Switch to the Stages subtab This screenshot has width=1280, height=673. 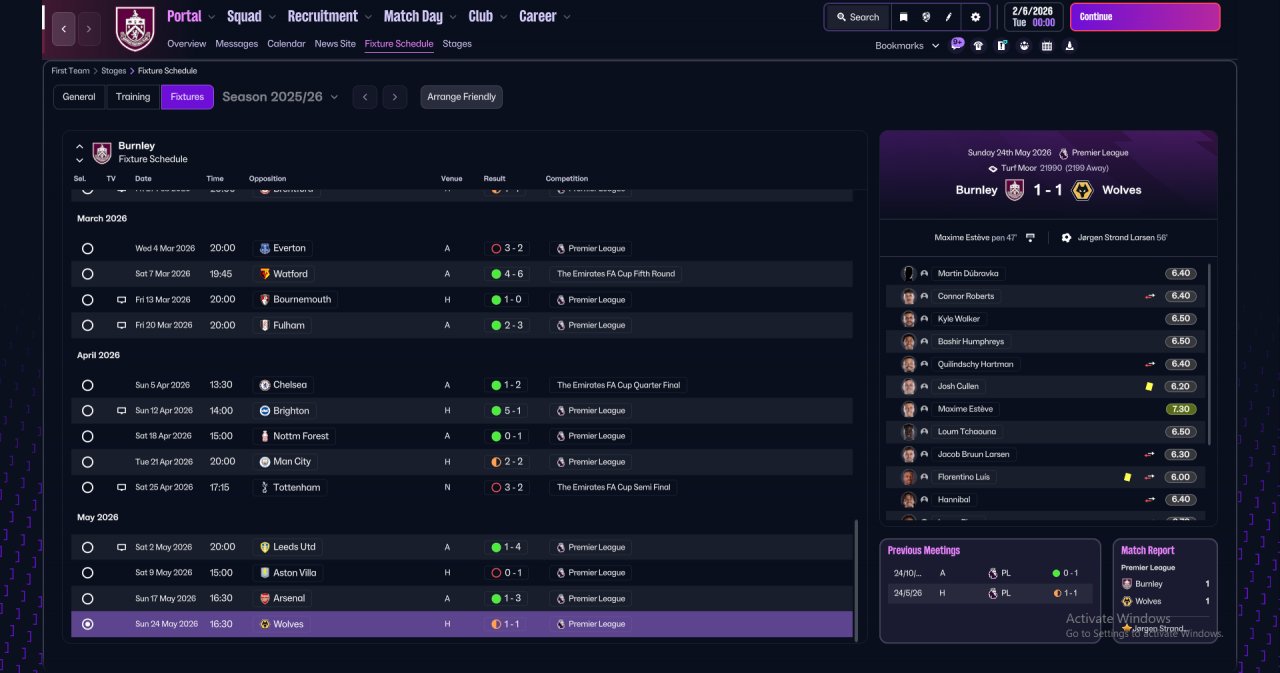pos(457,44)
